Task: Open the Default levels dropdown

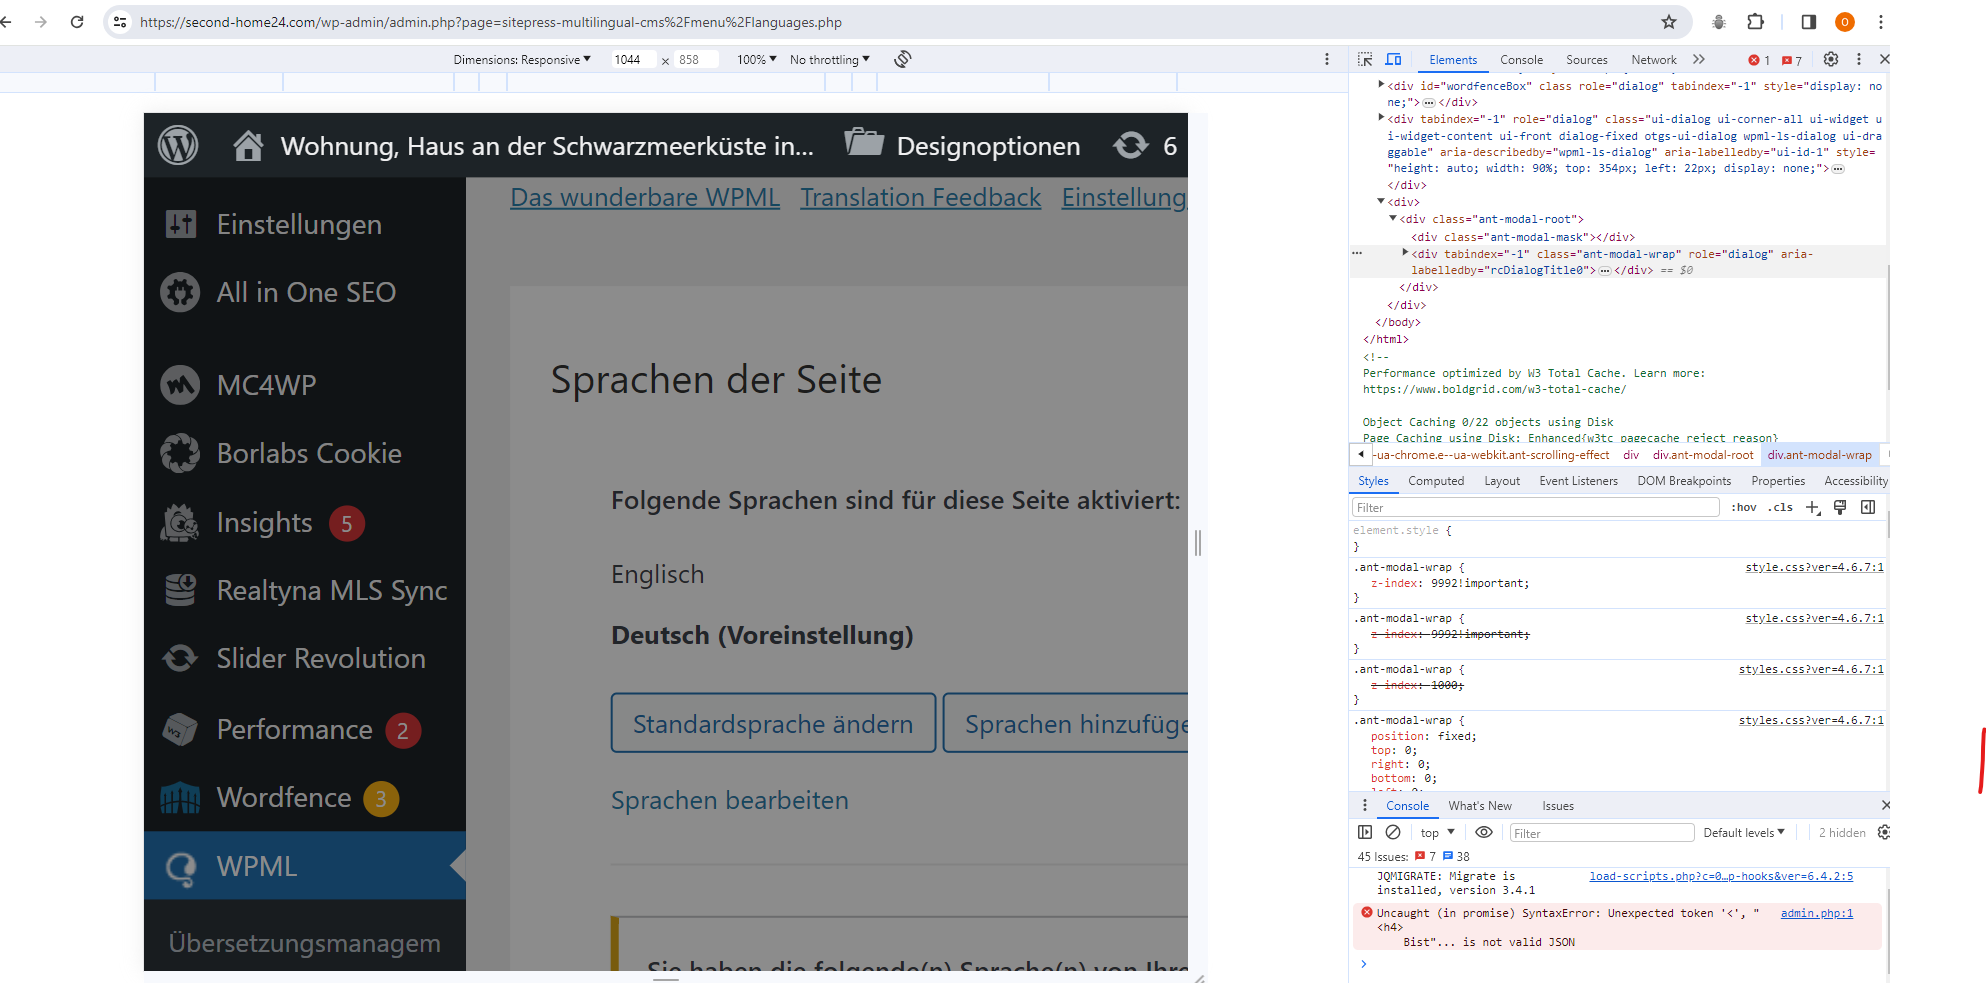Action: click(1744, 832)
